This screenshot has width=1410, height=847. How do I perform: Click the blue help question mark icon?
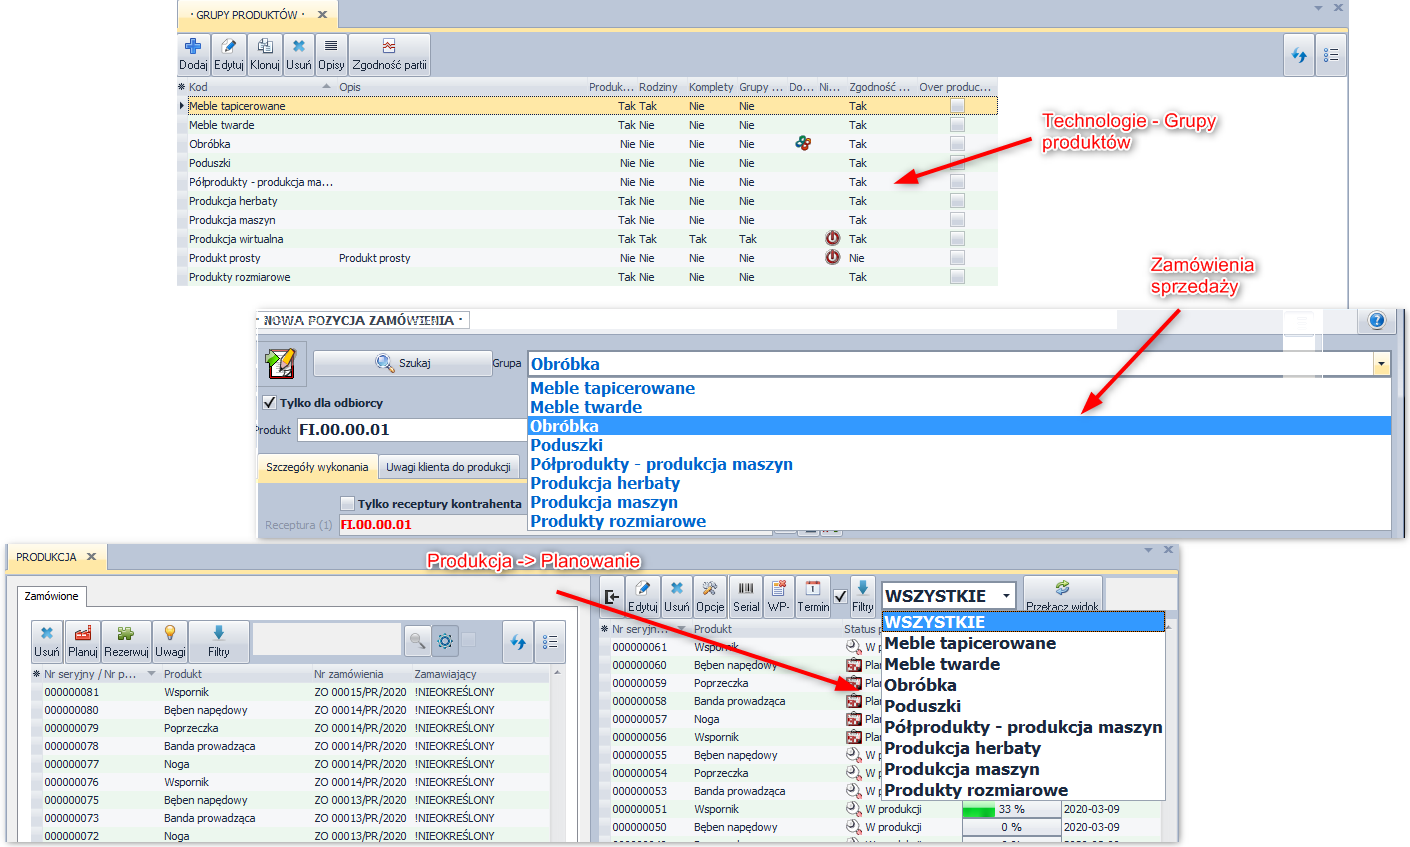(x=1377, y=321)
